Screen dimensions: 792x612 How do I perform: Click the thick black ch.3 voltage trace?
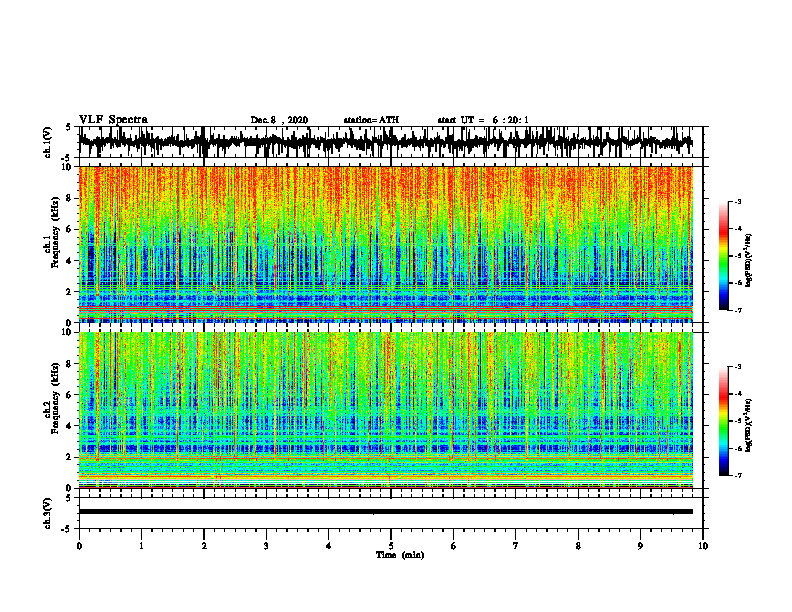[x=385, y=512]
